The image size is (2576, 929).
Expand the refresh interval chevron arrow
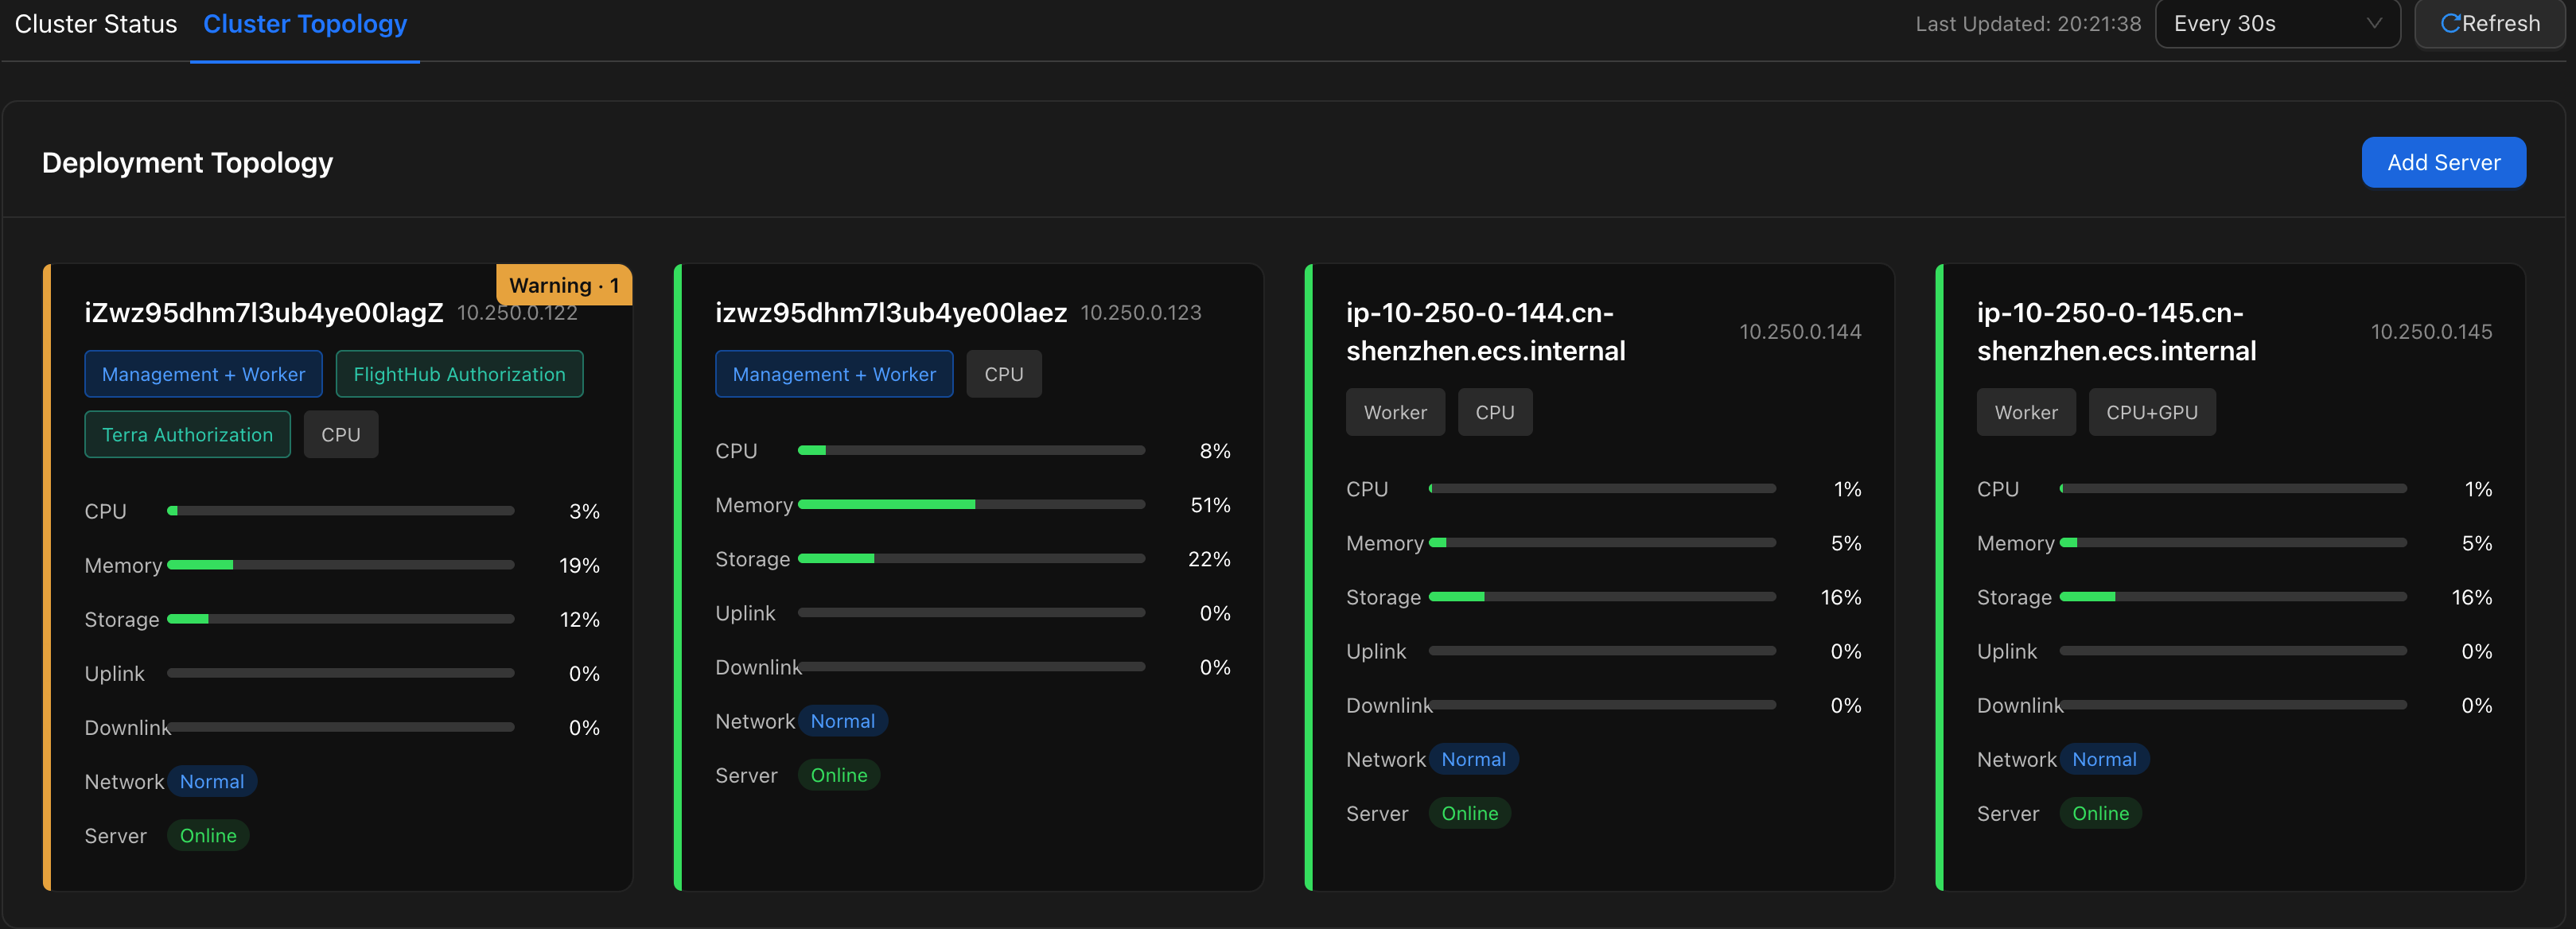pyautogui.click(x=2374, y=24)
